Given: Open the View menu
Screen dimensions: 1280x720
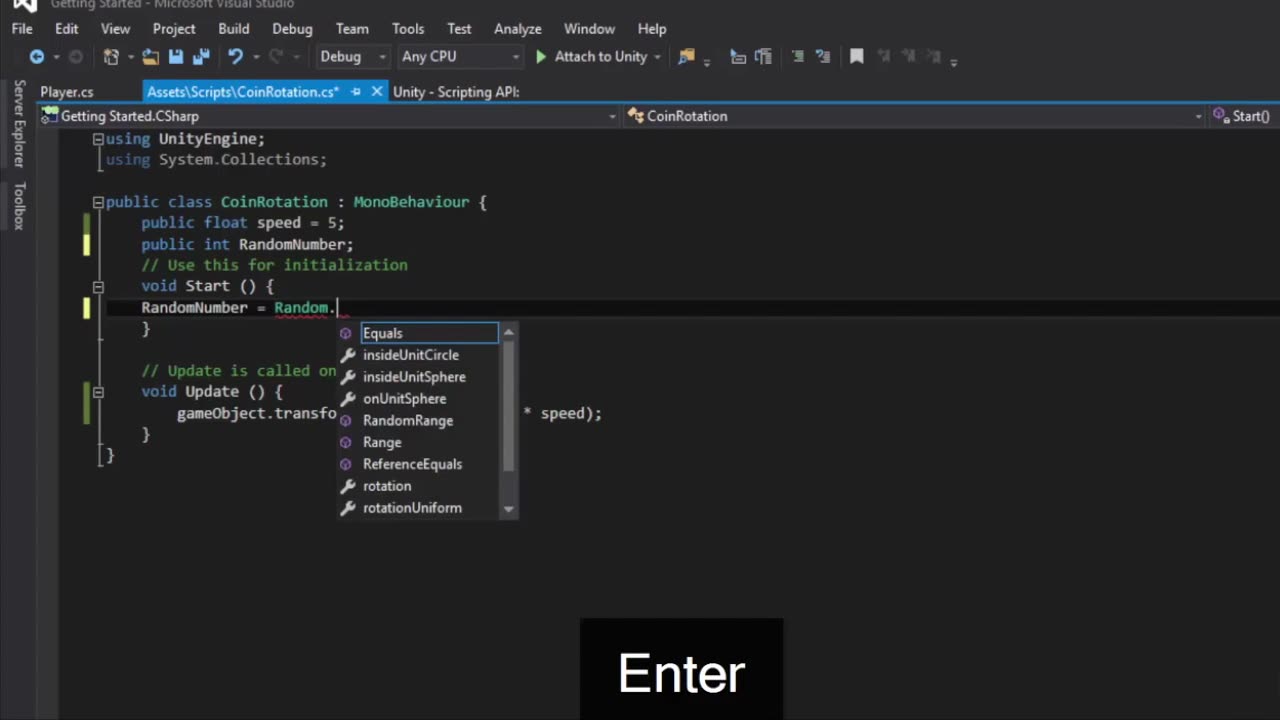Looking at the screenshot, I should point(115,29).
